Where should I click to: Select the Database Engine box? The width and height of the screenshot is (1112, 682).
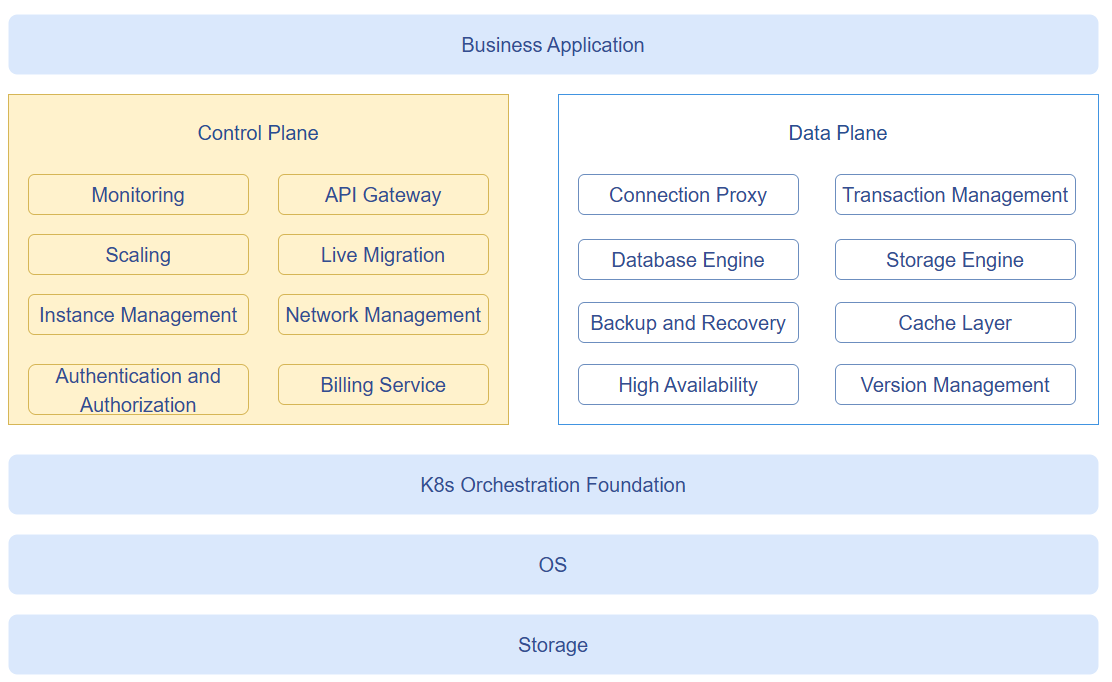[x=688, y=259]
